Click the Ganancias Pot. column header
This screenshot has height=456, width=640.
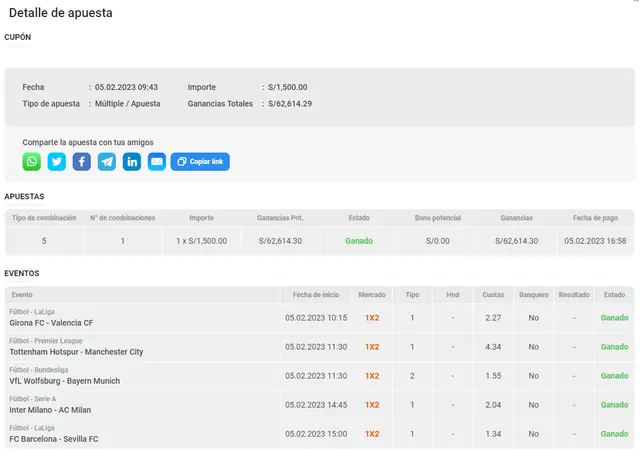click(x=280, y=218)
